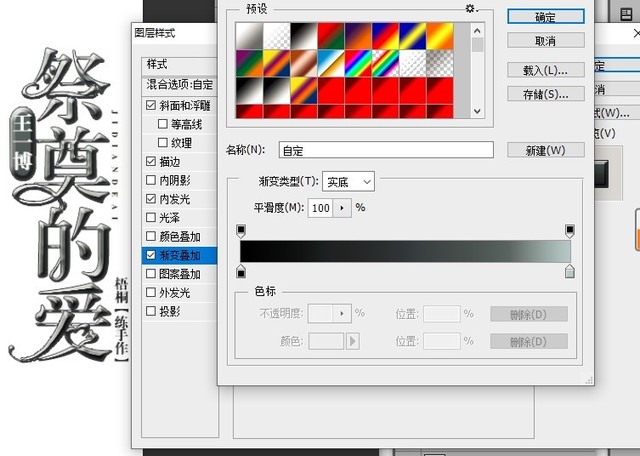
Task: Uncheck the 斜面和浮雕 effect checkbox
Action: [x=151, y=105]
